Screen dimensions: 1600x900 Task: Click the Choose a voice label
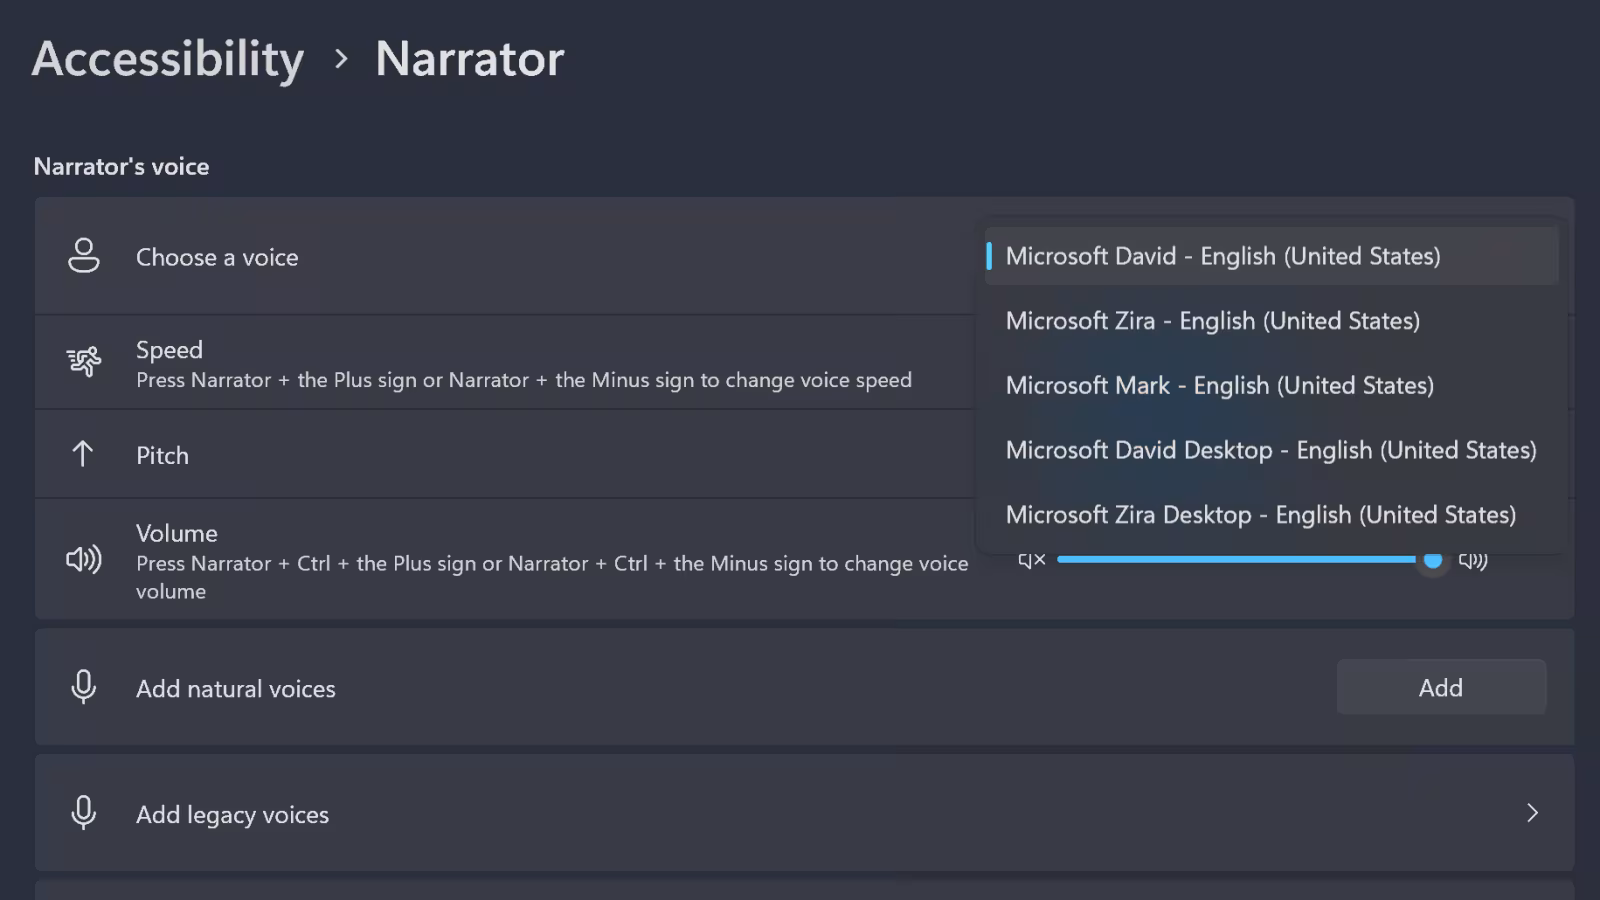(x=217, y=257)
